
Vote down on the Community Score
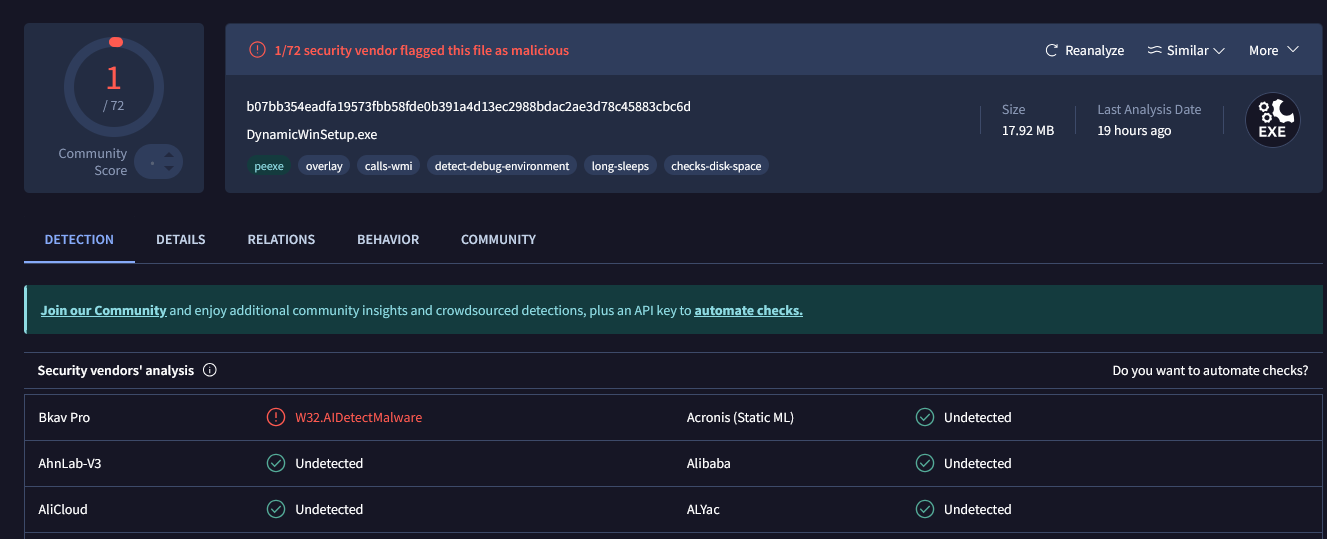point(170,169)
